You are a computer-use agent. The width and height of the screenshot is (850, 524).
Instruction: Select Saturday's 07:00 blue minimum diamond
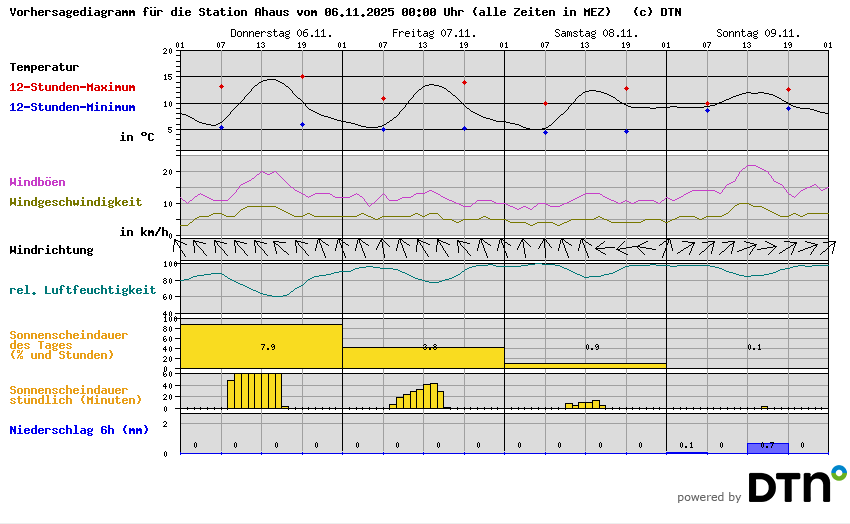coord(545,132)
